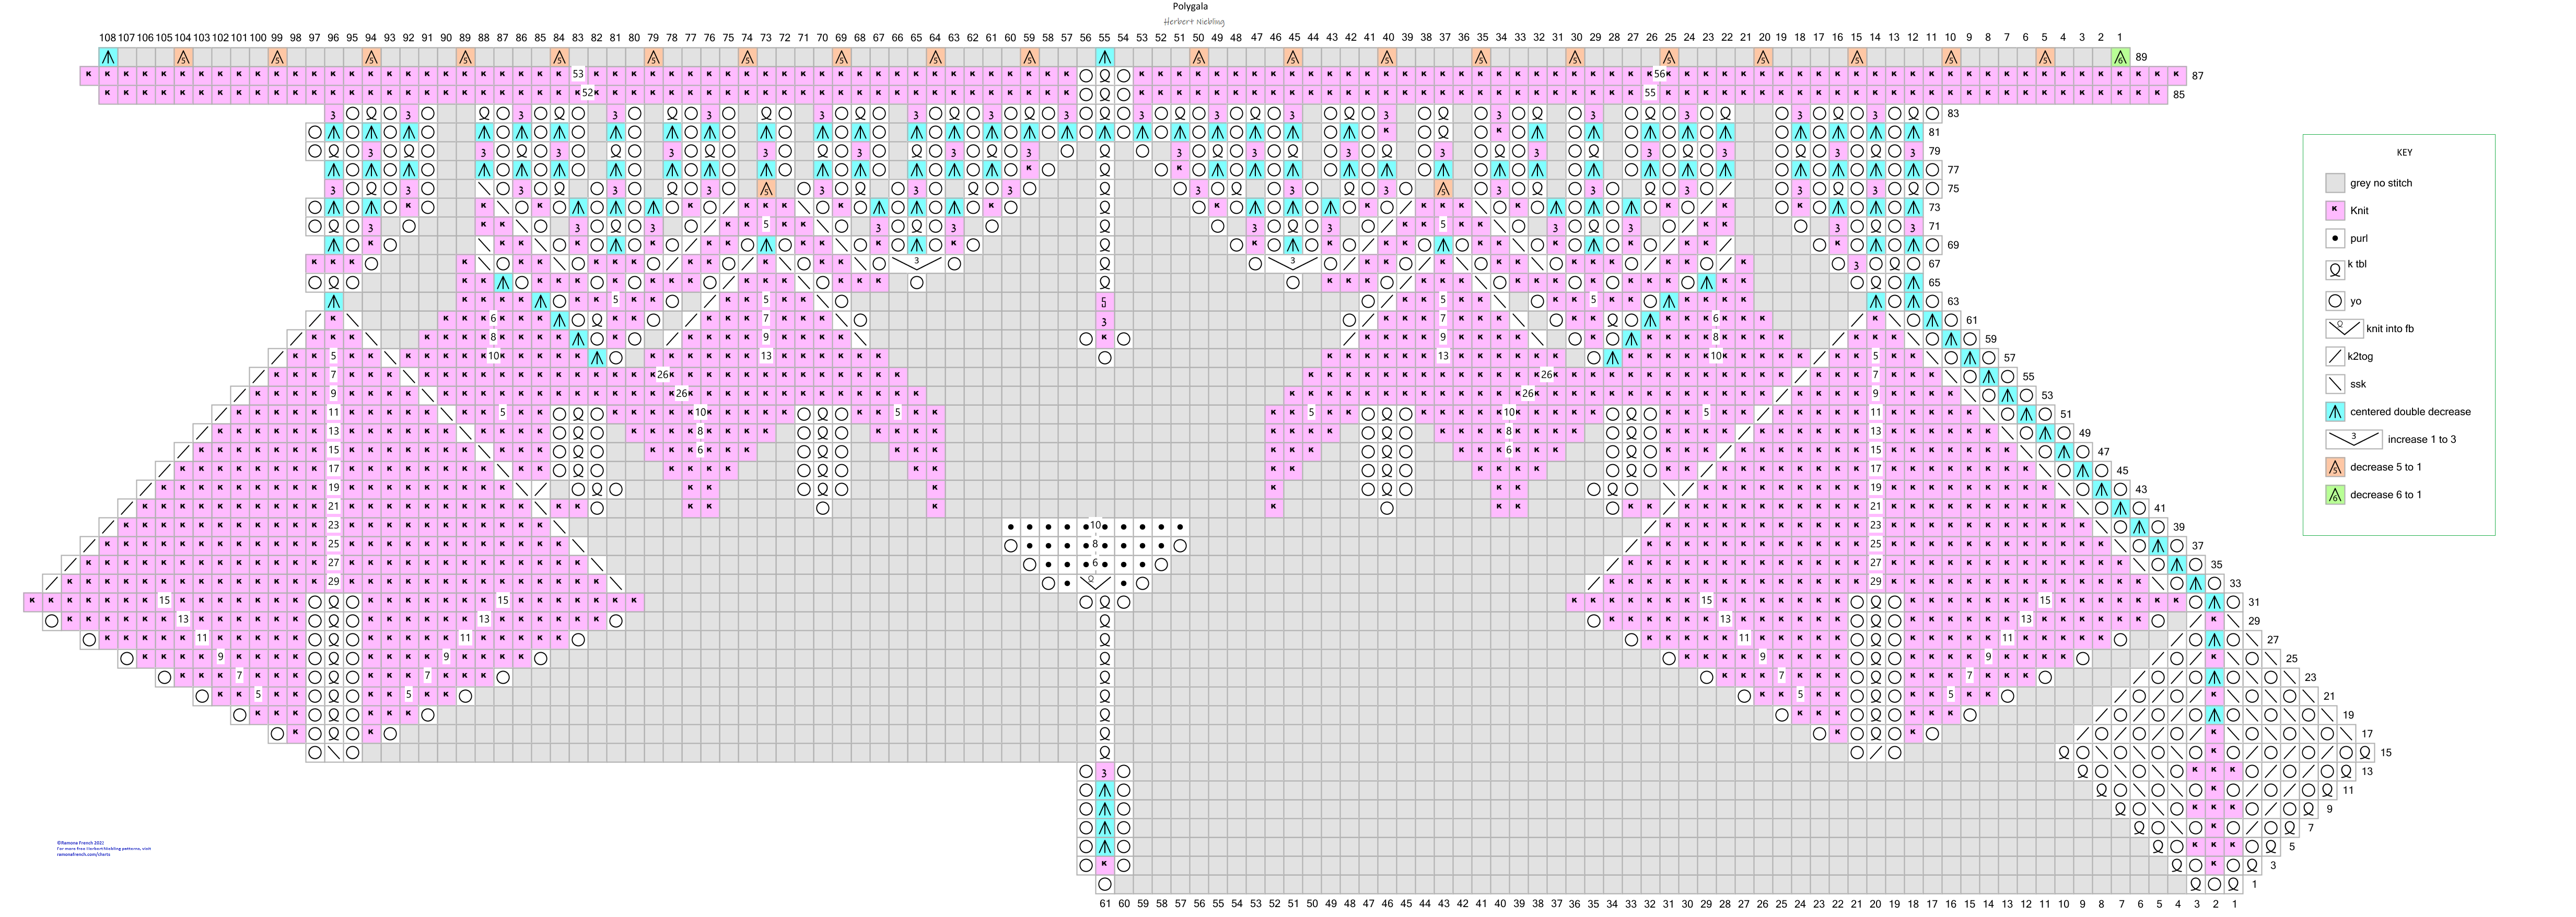The height and width of the screenshot is (917, 2576).
Task: Click the green decrease 6 to 1 key swatch
Action: tap(2335, 494)
